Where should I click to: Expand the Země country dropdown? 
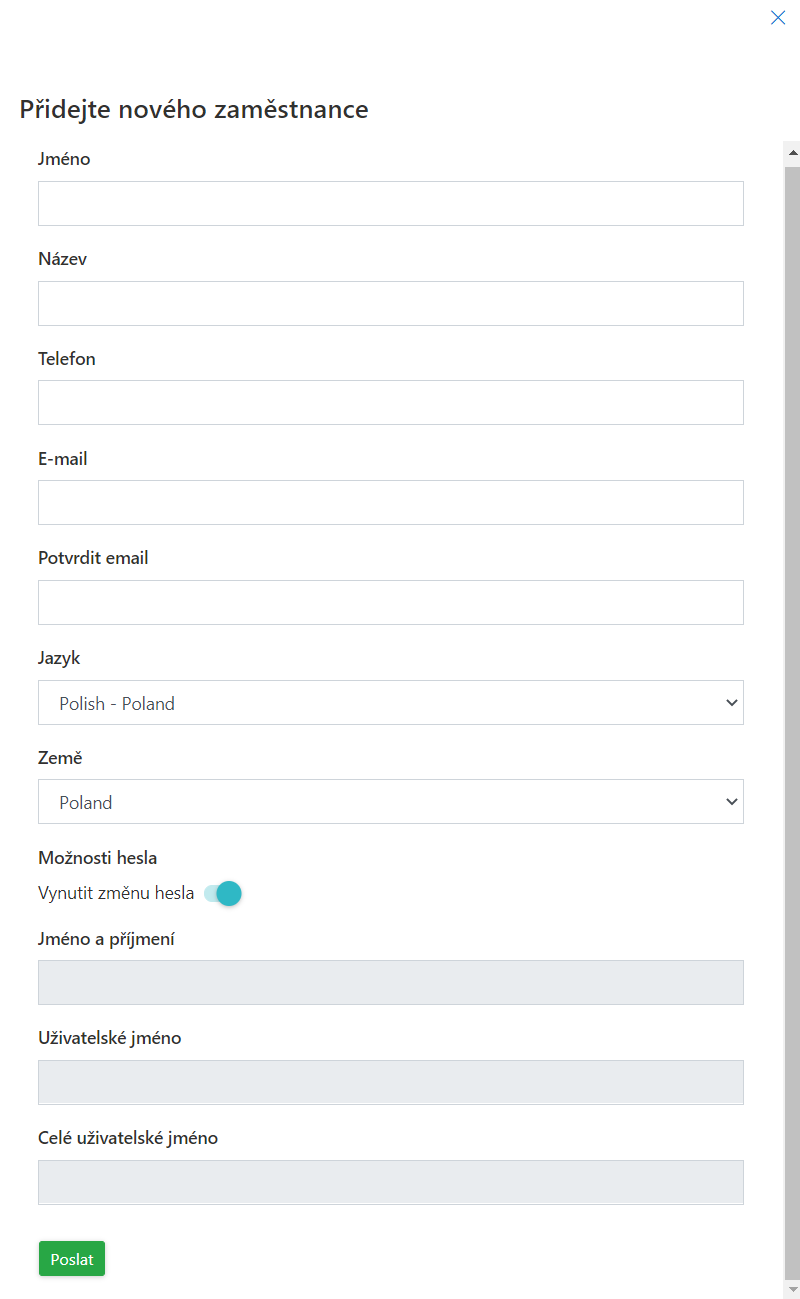point(390,802)
